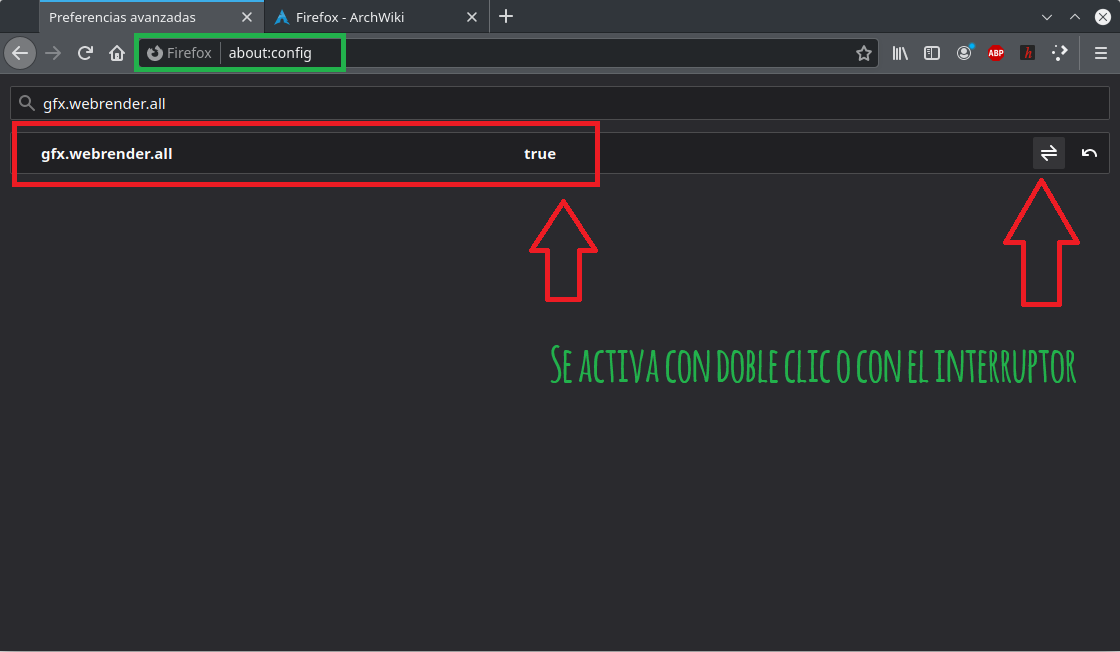Click the red h extension icon
Screen dimensions: 1120x652
[1027, 53]
